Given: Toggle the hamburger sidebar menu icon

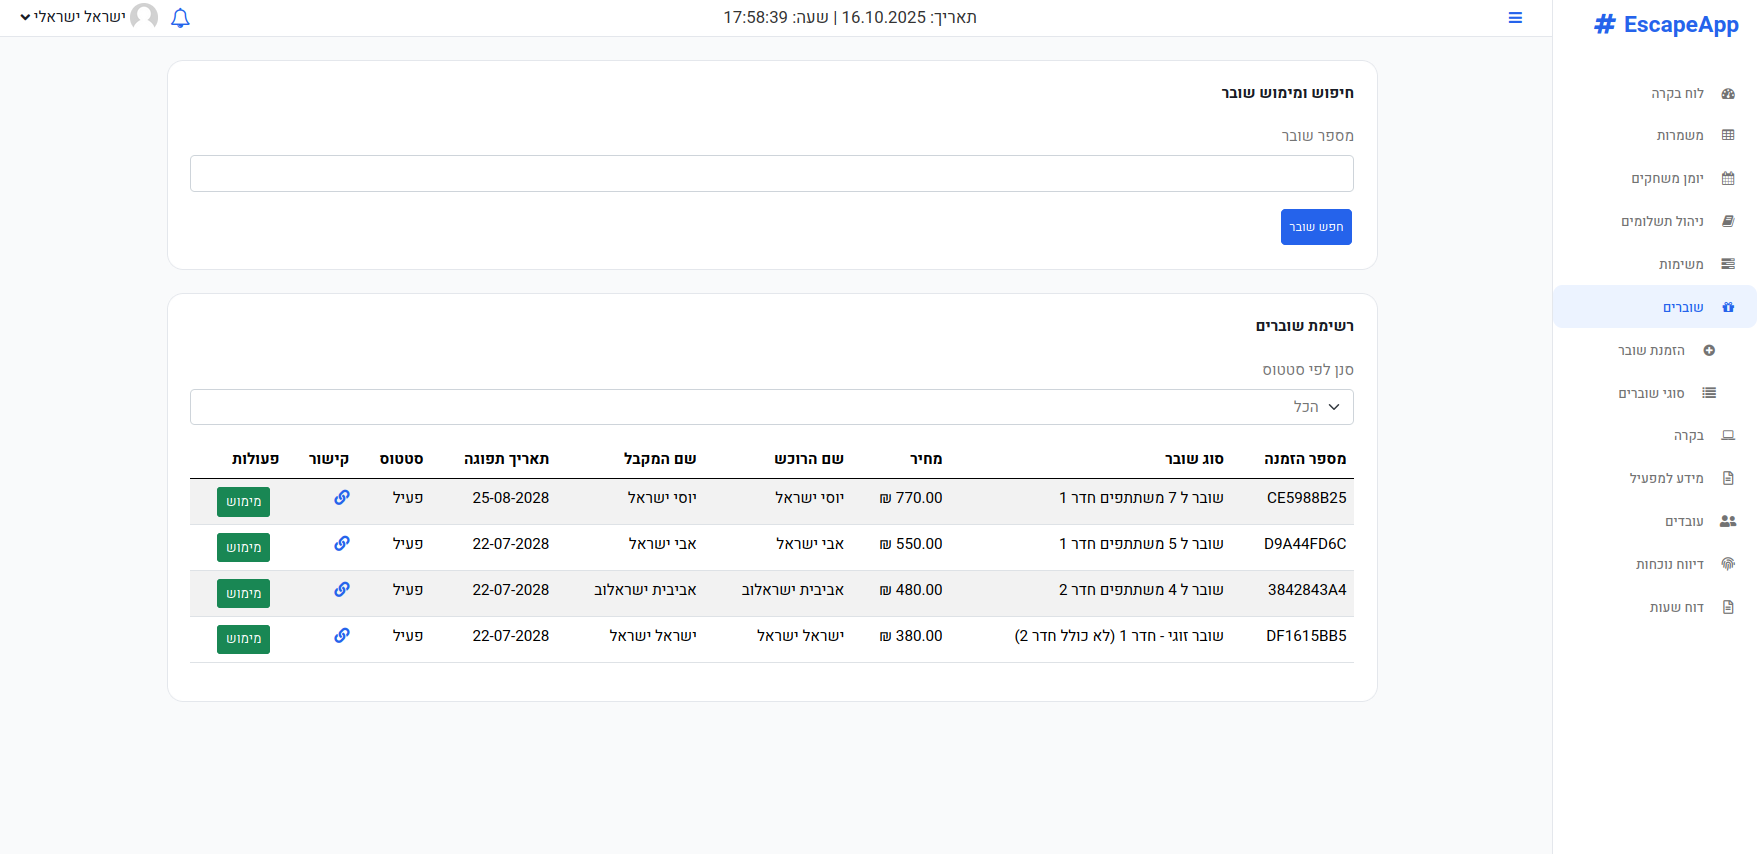Looking at the screenshot, I should click(x=1515, y=18).
